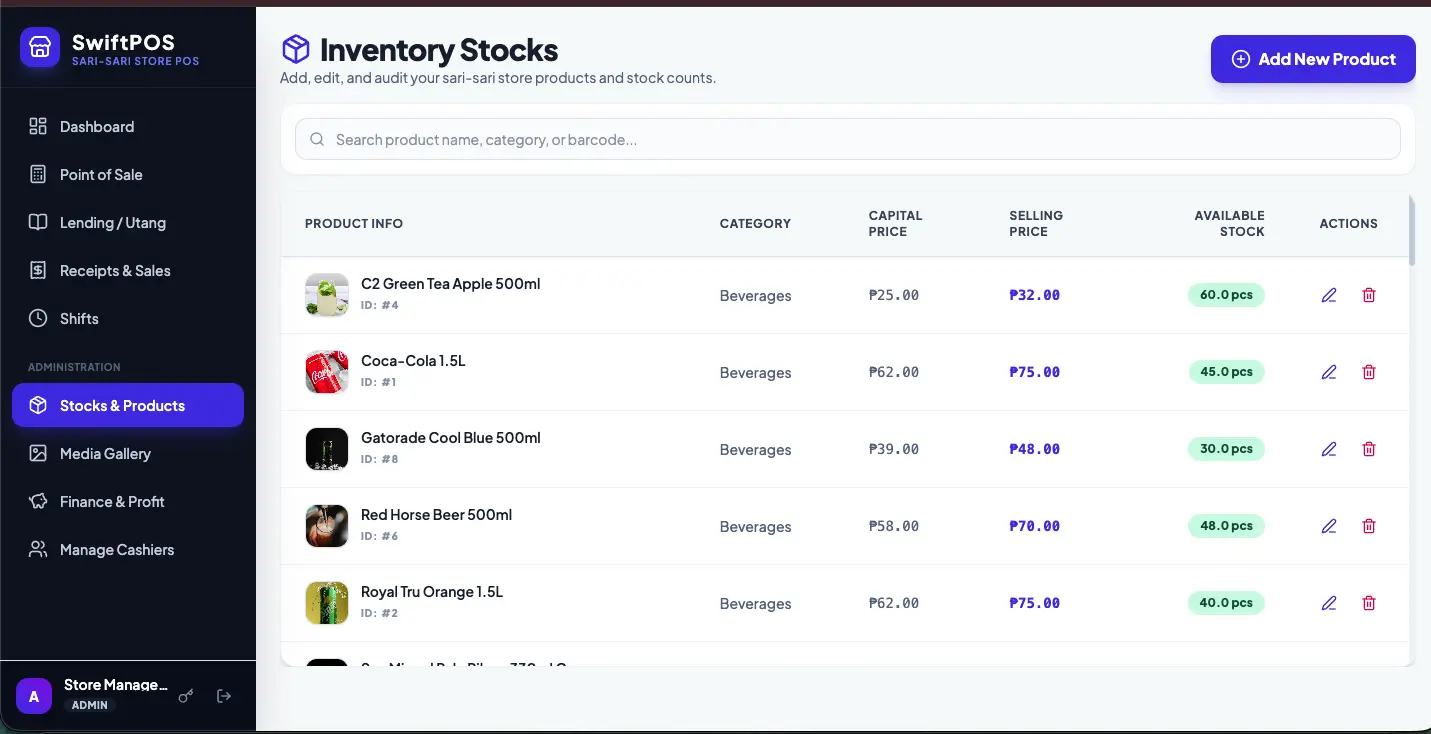Click the 'Coca-Cola 1.5L' product name
This screenshot has height=734, width=1431.
413,361
